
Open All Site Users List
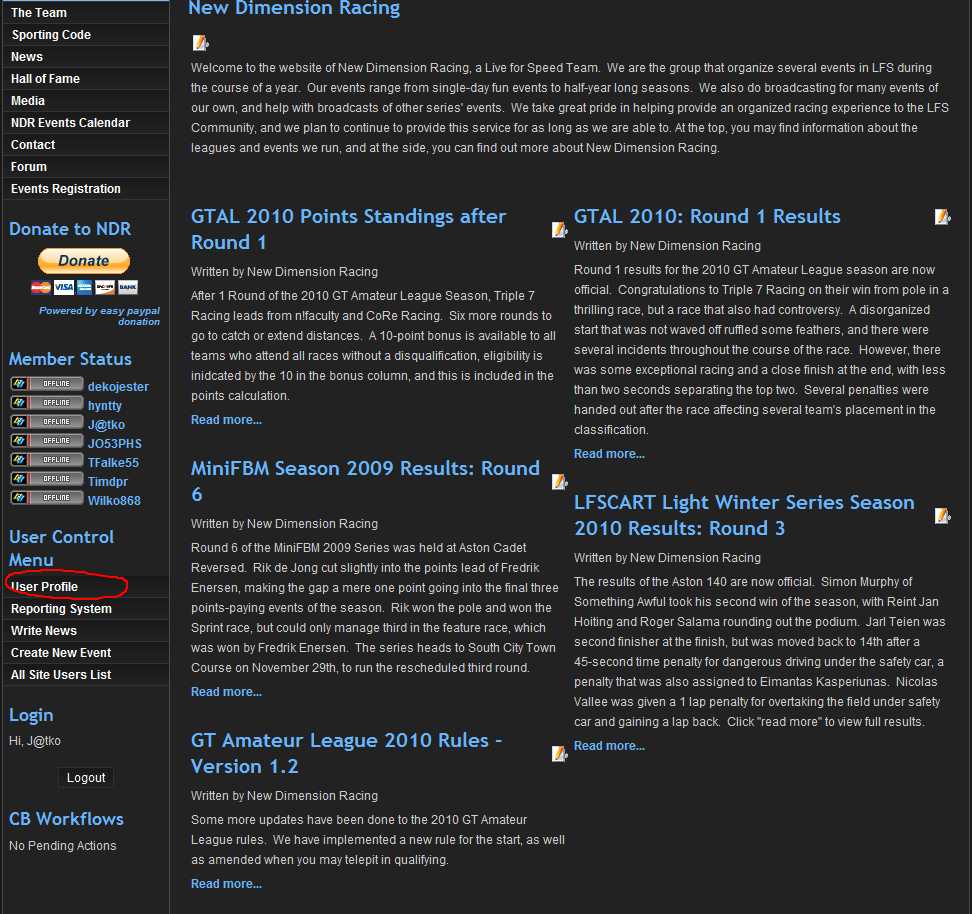point(86,675)
